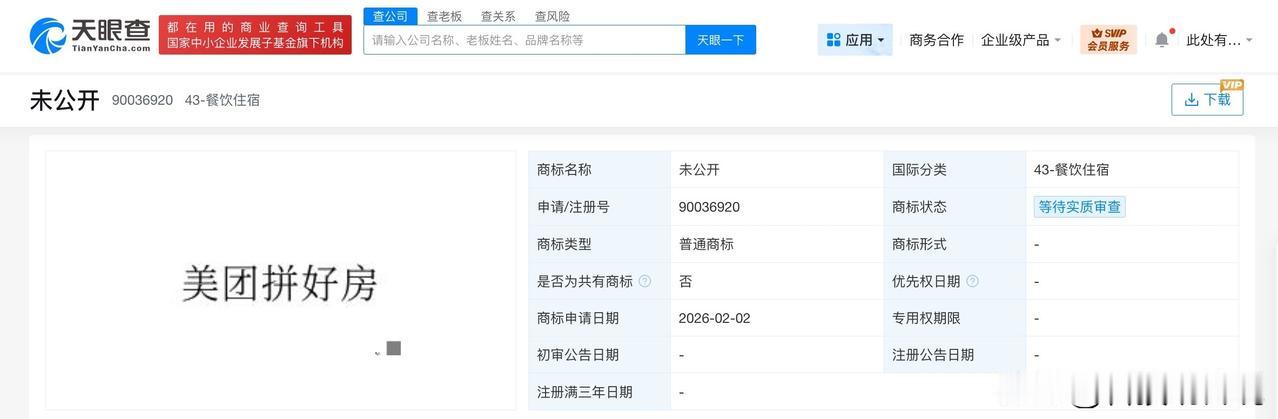Select the 43-餐饮住宿 table value
The image size is (1278, 419).
tap(1071, 170)
